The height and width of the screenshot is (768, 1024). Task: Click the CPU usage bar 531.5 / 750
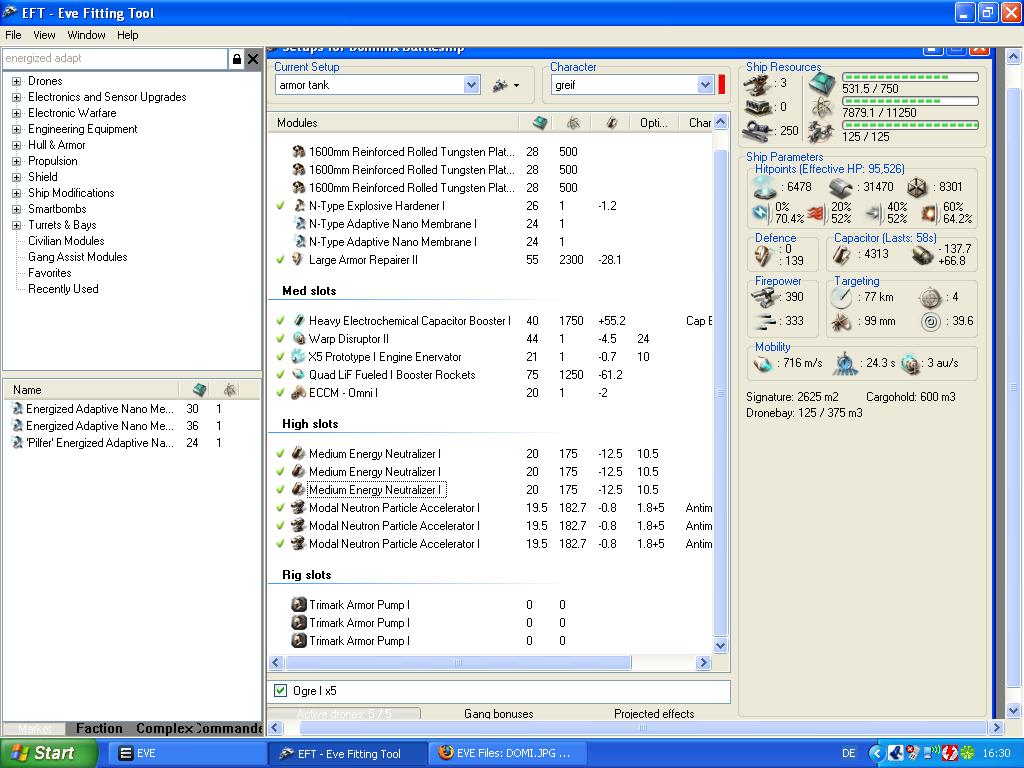(x=910, y=77)
